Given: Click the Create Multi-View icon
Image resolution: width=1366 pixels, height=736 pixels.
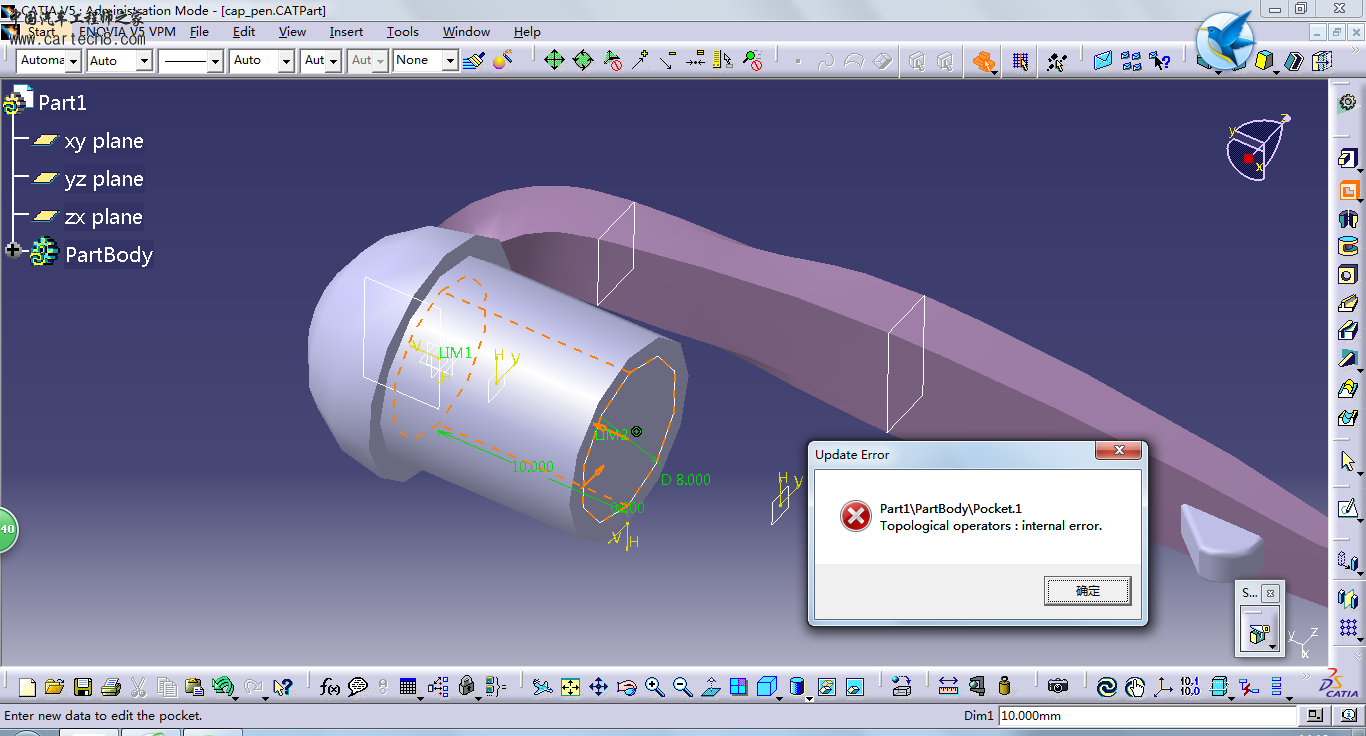Looking at the screenshot, I should click(738, 687).
